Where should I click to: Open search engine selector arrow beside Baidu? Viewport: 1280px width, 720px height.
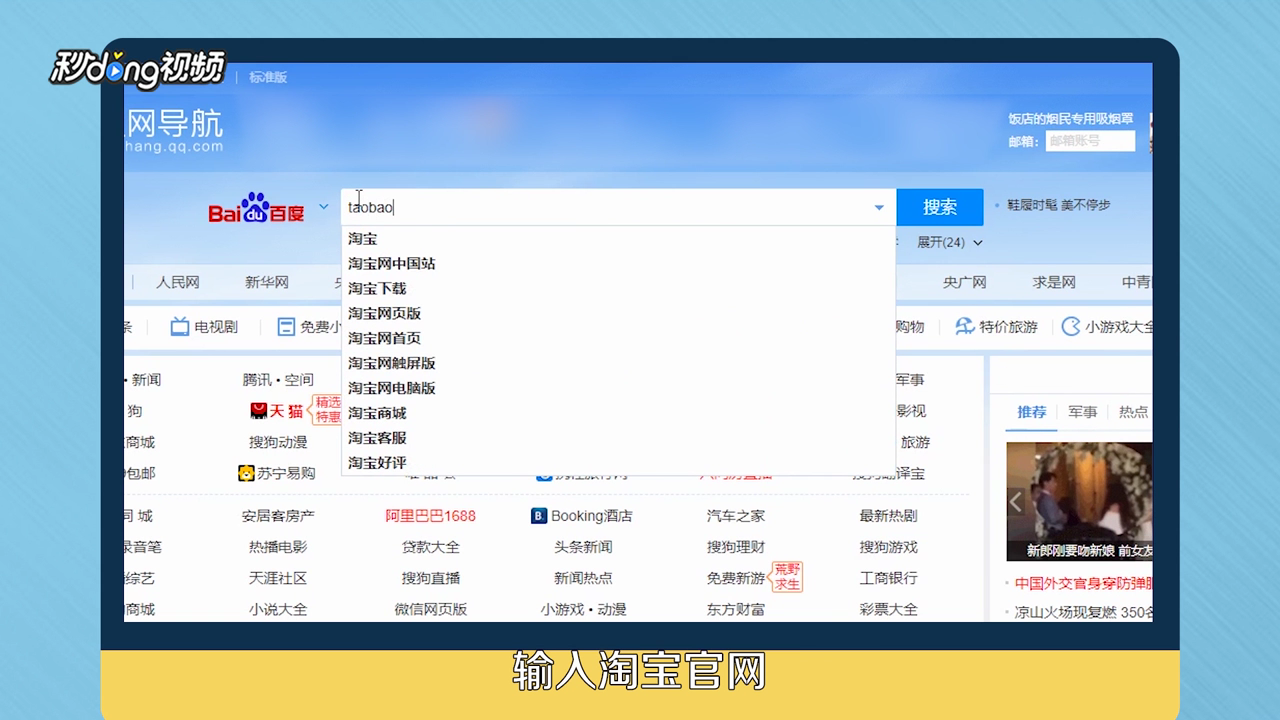click(x=323, y=207)
